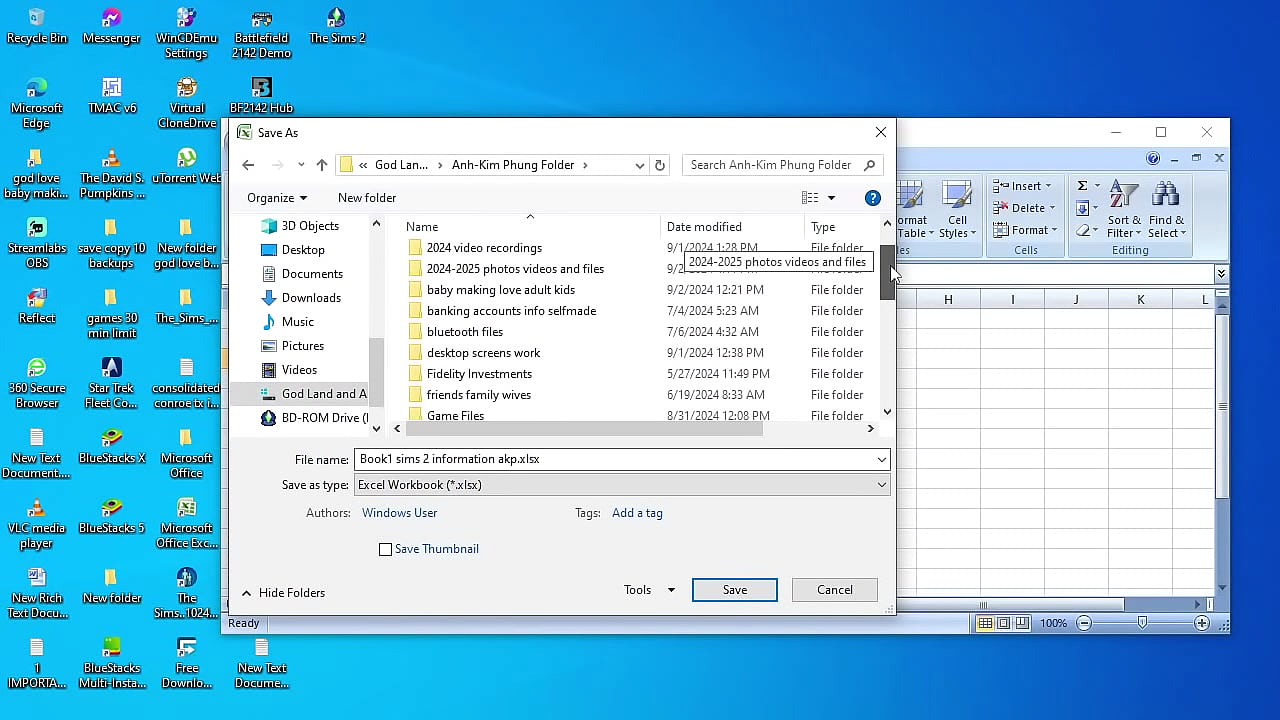
Task: Open Battlefield 2142 Demo desktop icon
Action: (262, 34)
